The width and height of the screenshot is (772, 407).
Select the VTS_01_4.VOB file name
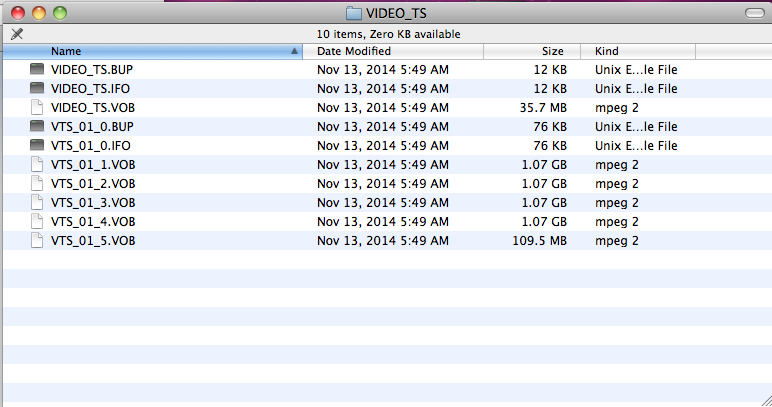93,222
